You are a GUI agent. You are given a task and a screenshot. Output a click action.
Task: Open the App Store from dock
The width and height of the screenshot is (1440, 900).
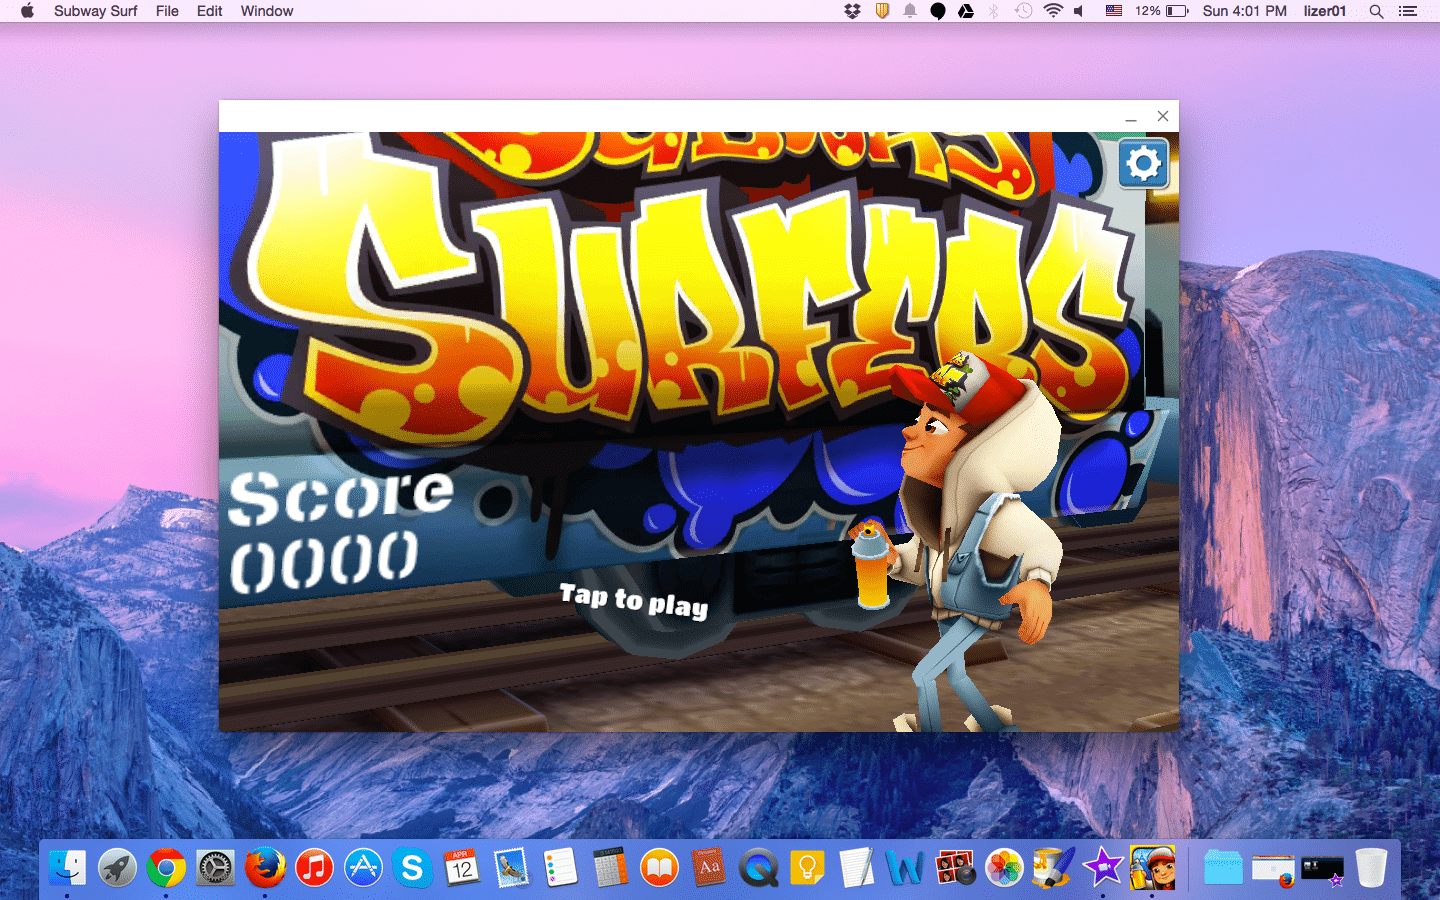click(x=363, y=867)
